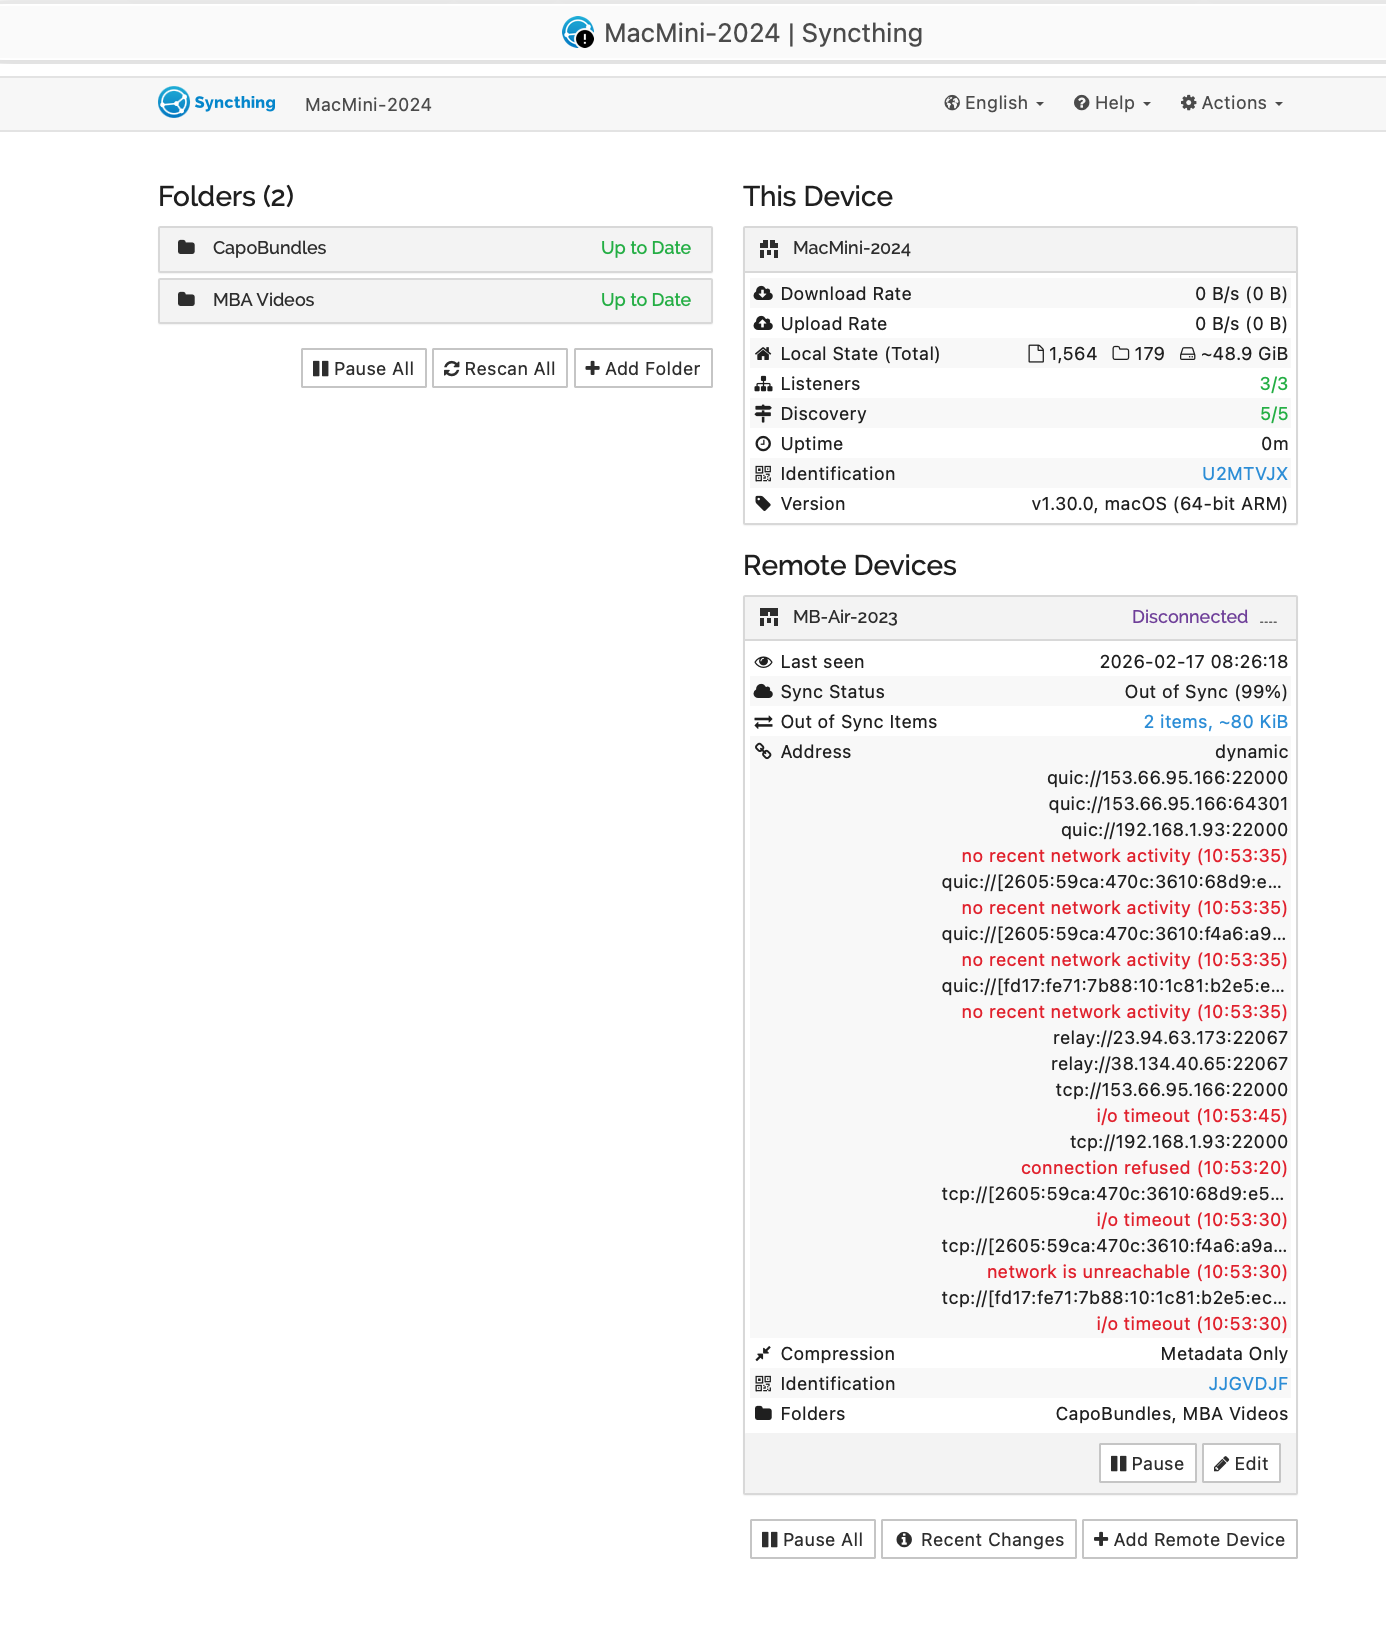The width and height of the screenshot is (1386, 1636).
Task: Click the QR code icon beside U2MTVJX
Action: point(763,474)
